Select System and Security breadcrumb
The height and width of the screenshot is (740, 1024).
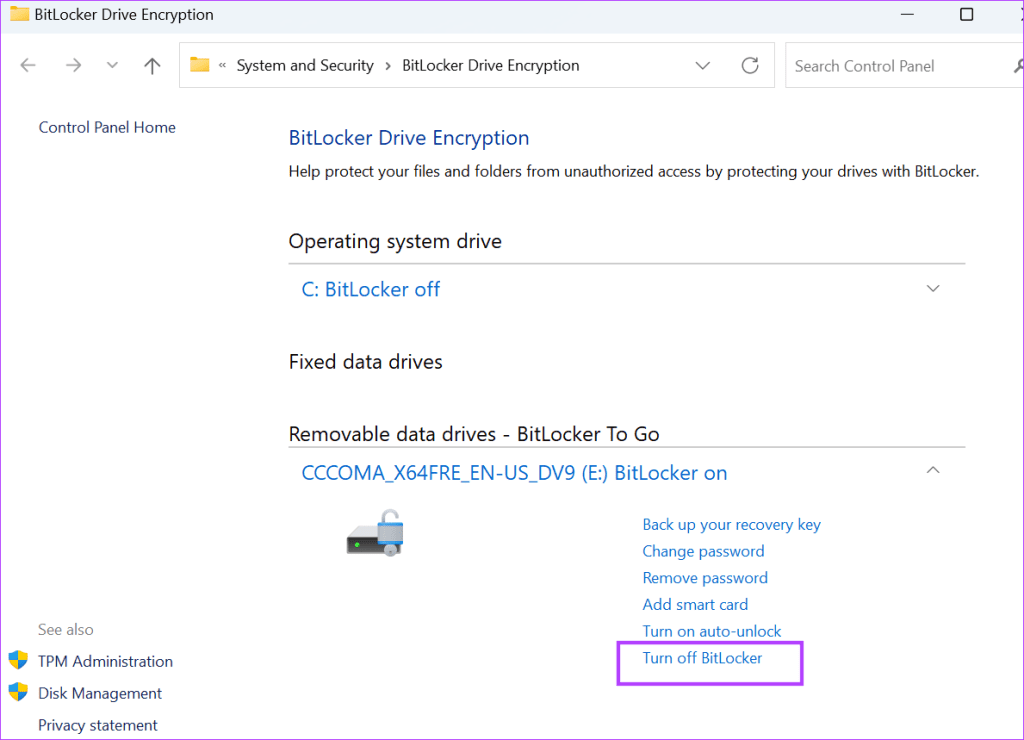(305, 66)
